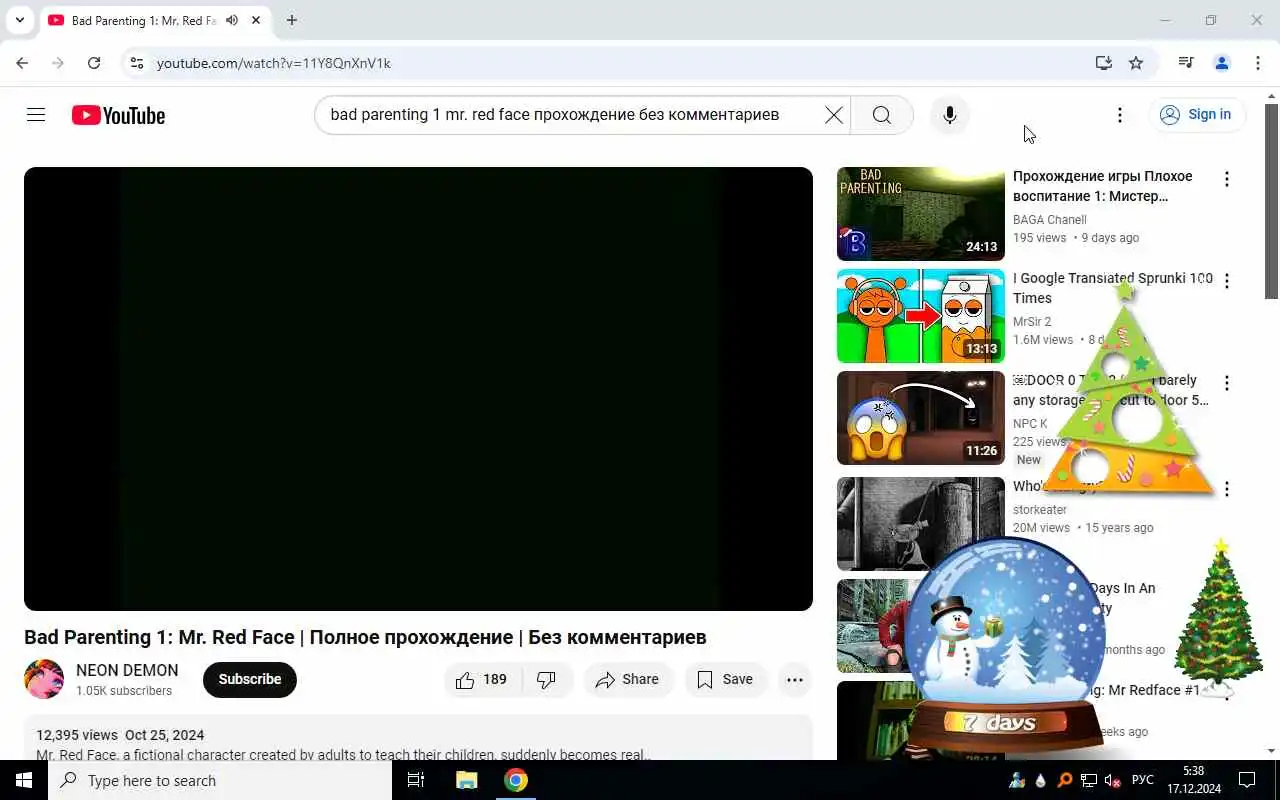Open Chrome from taskbar
The image size is (1280, 800).
516,780
